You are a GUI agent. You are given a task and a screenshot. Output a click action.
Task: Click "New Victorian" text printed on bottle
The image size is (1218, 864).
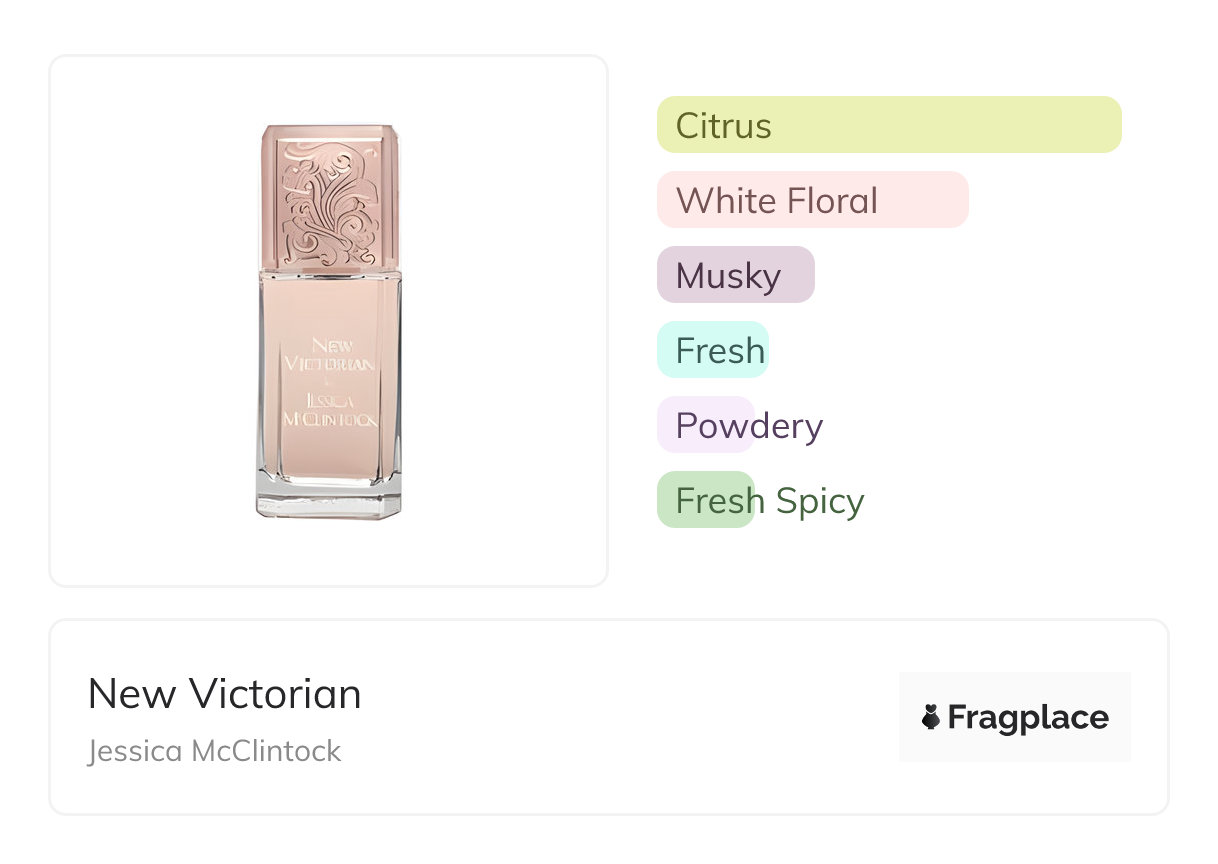tap(329, 355)
